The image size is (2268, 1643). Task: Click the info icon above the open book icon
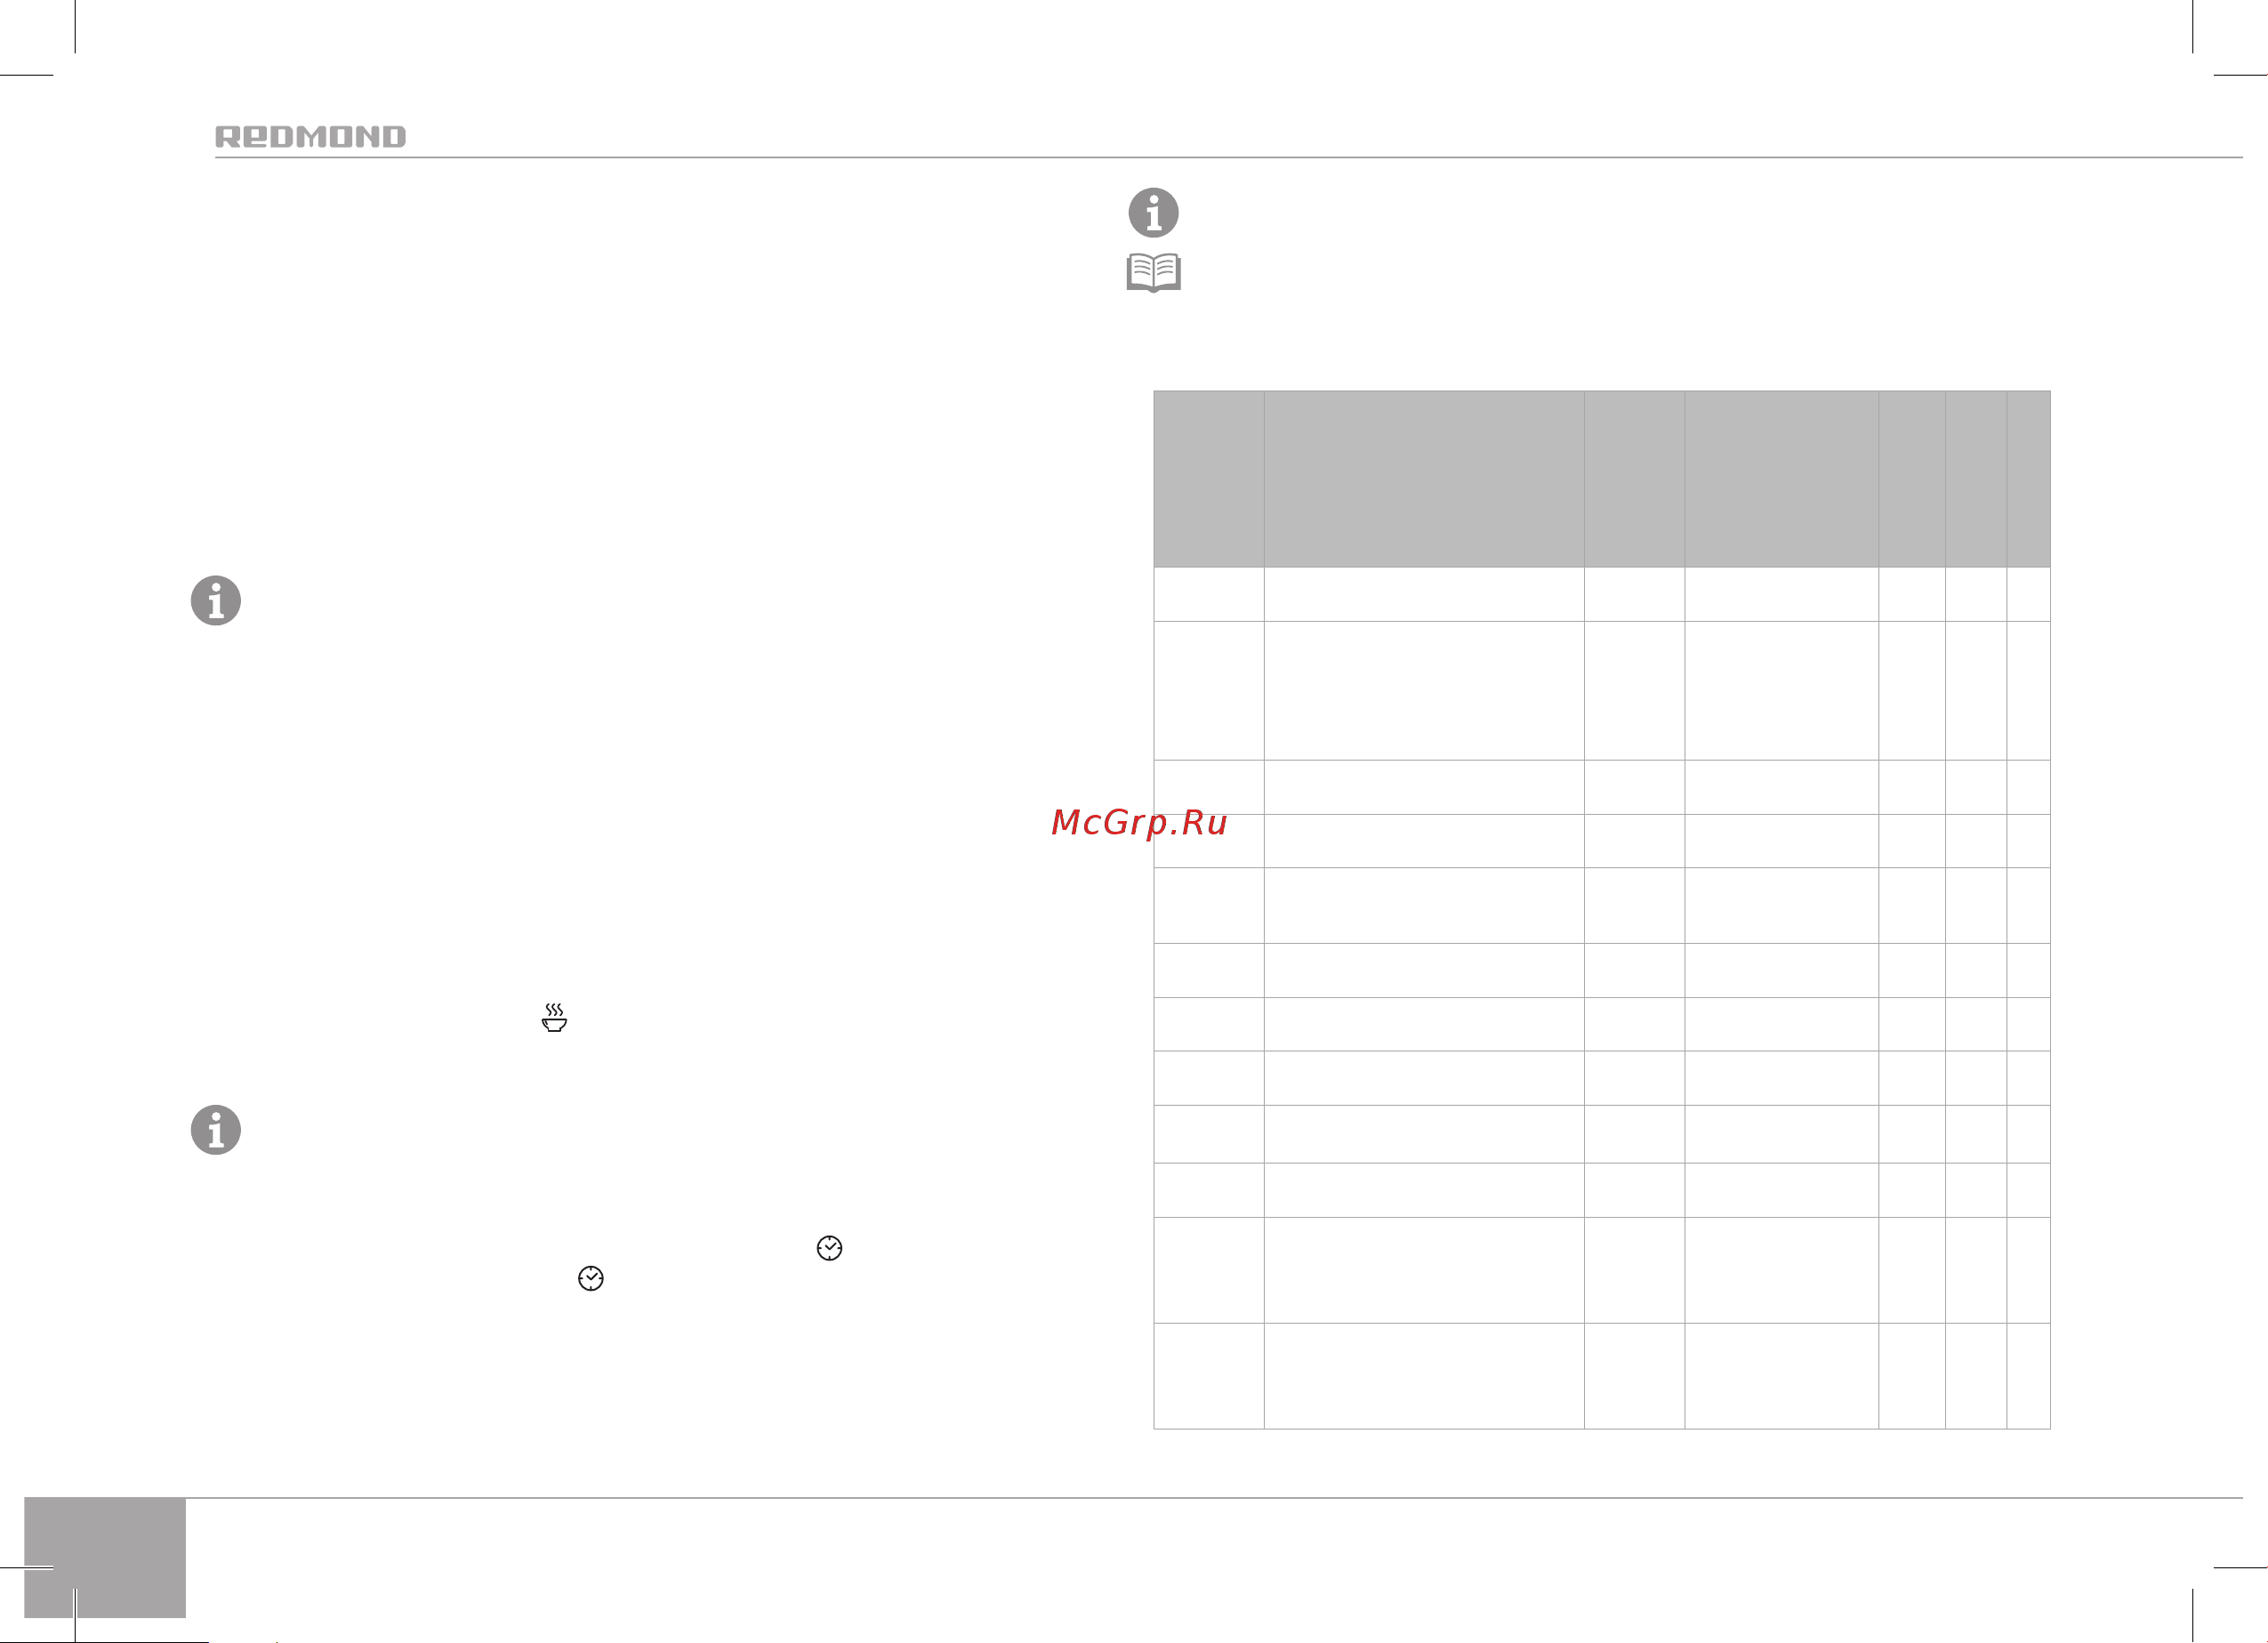[1153, 212]
